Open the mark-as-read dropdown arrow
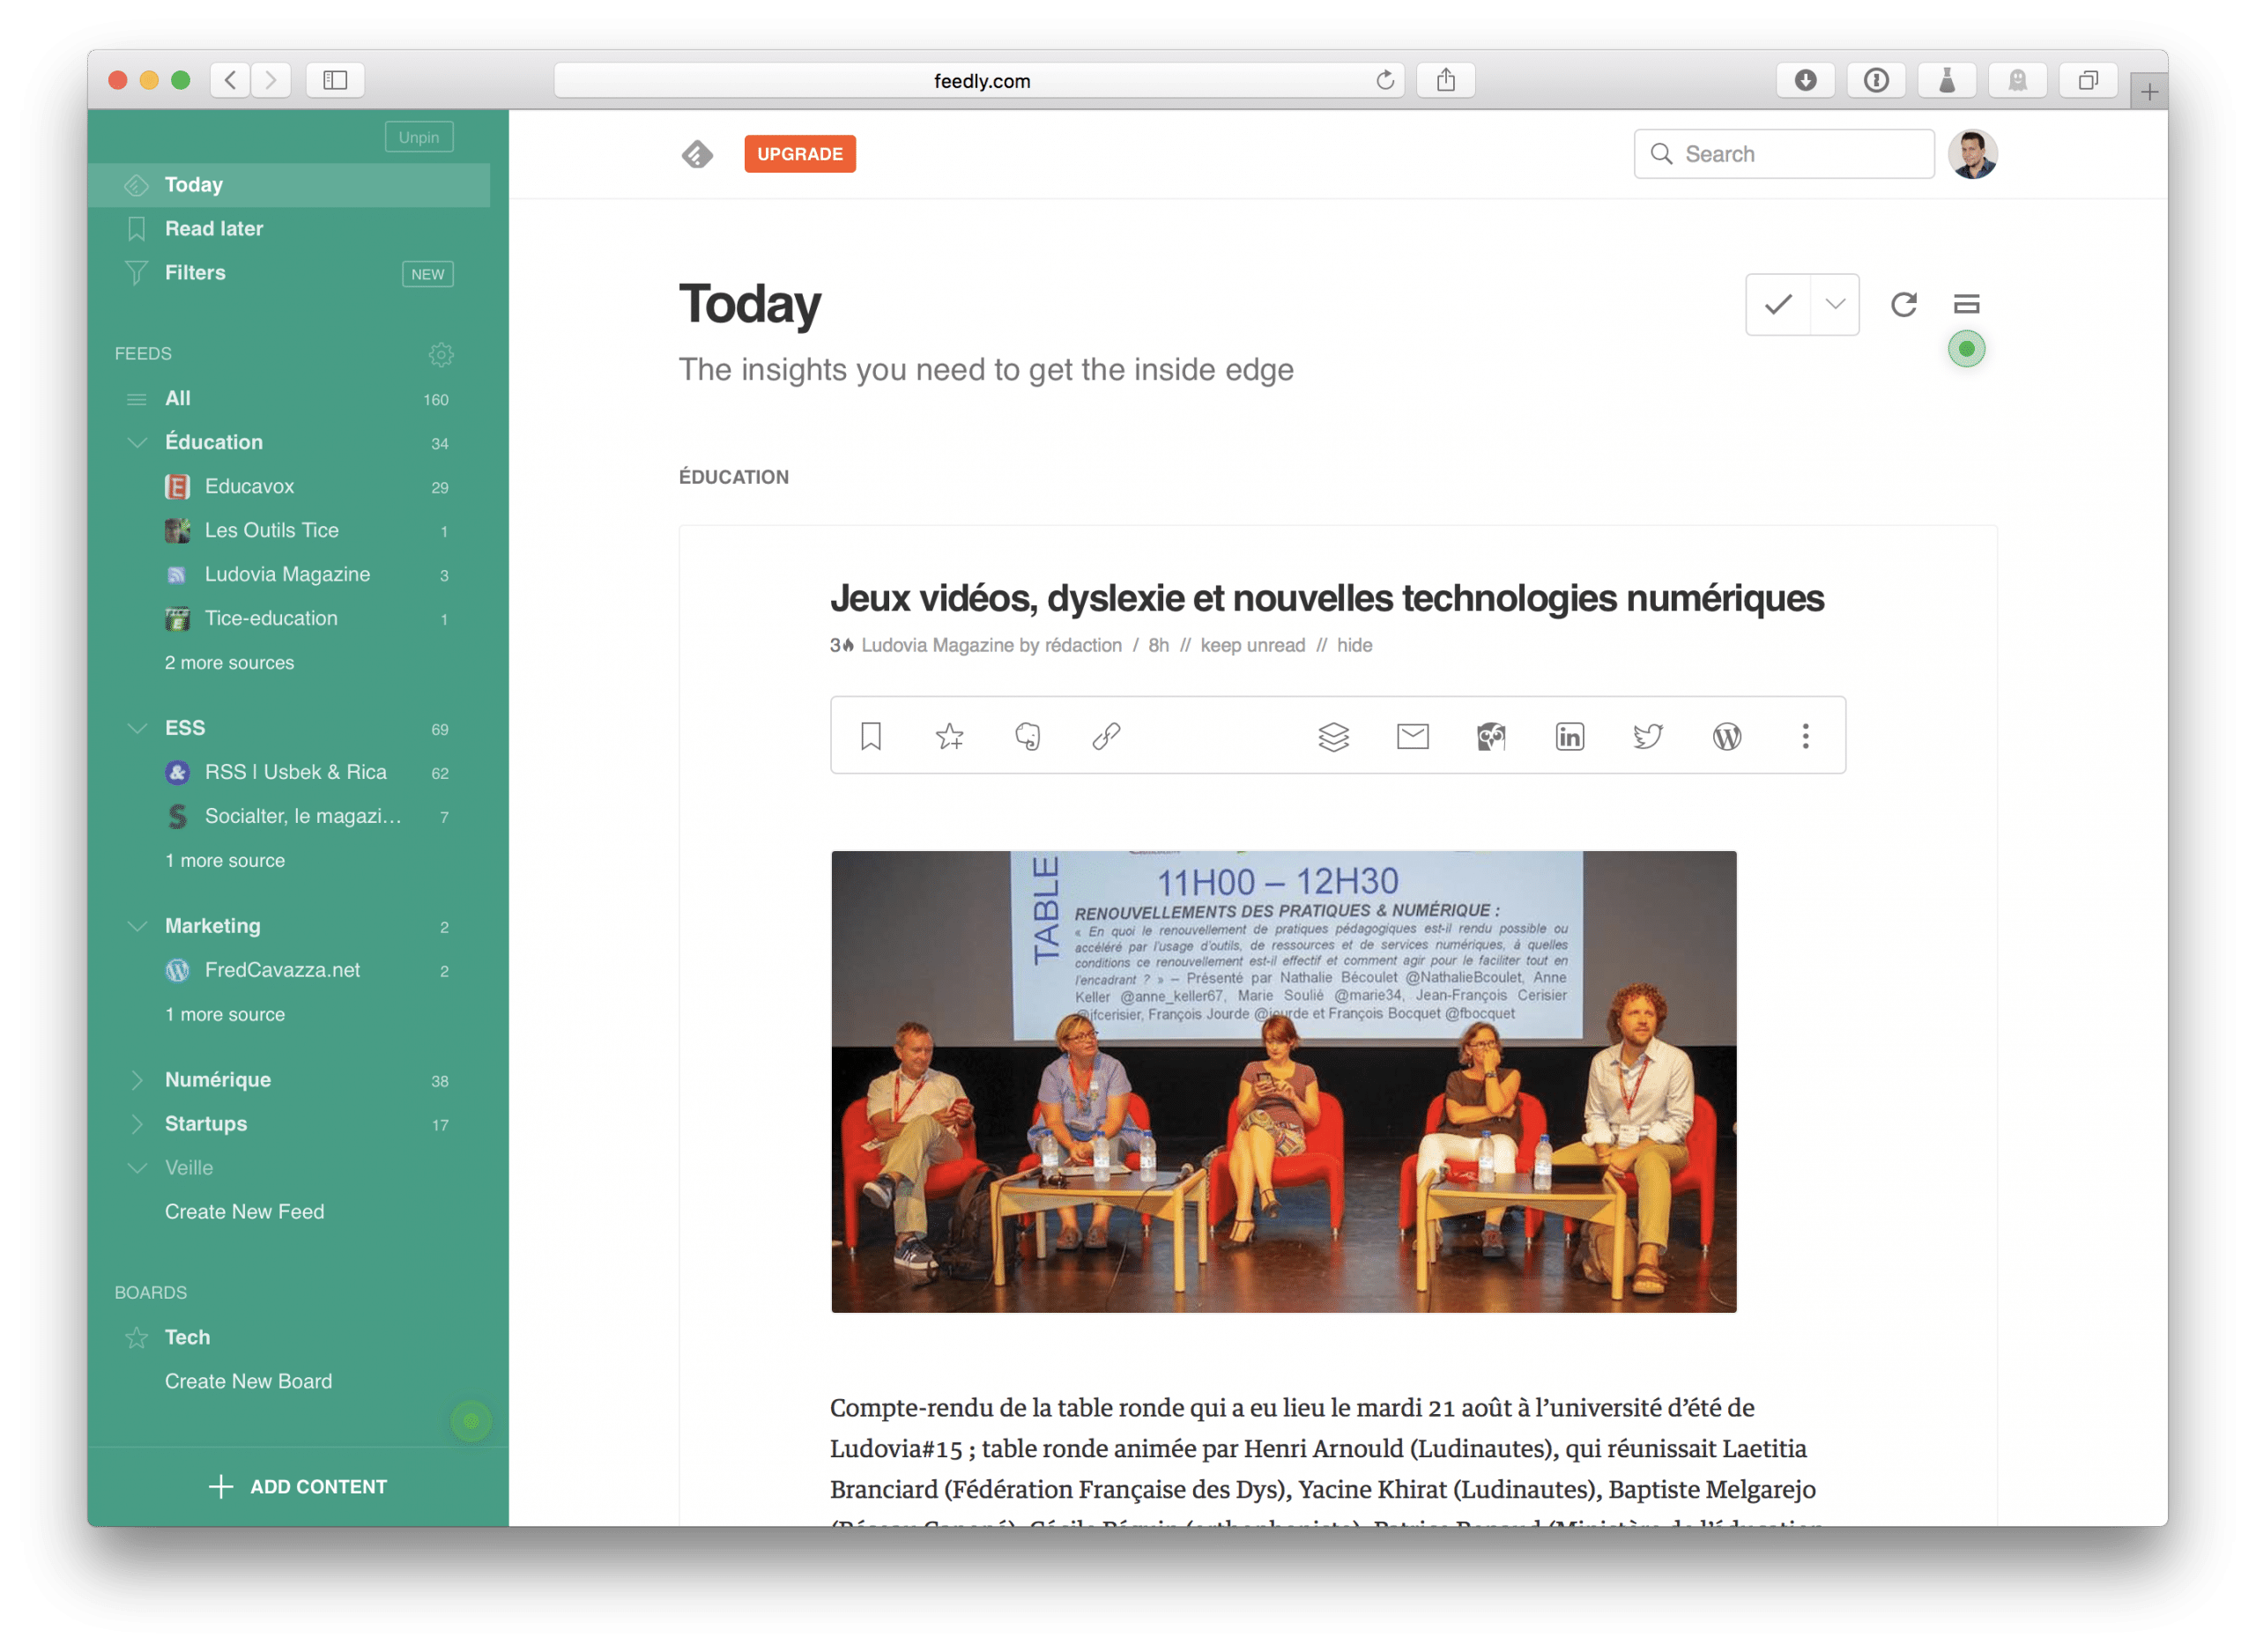 (x=1834, y=304)
